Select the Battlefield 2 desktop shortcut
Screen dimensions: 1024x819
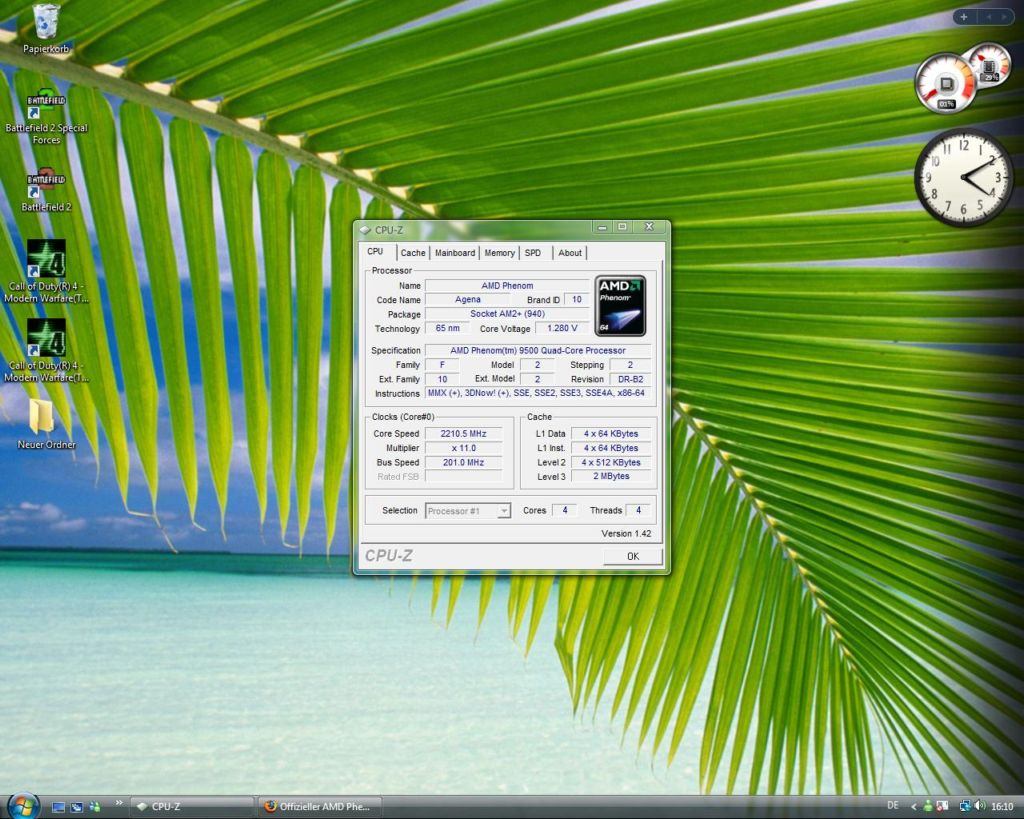coord(46,191)
